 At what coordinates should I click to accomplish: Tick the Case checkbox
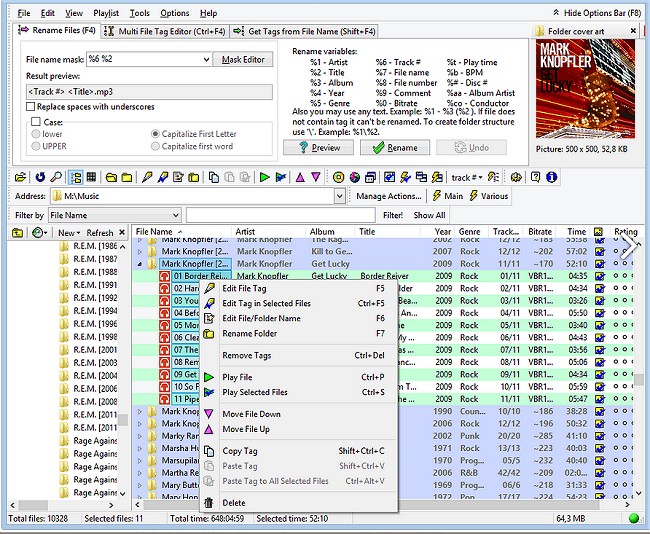[x=36, y=123]
